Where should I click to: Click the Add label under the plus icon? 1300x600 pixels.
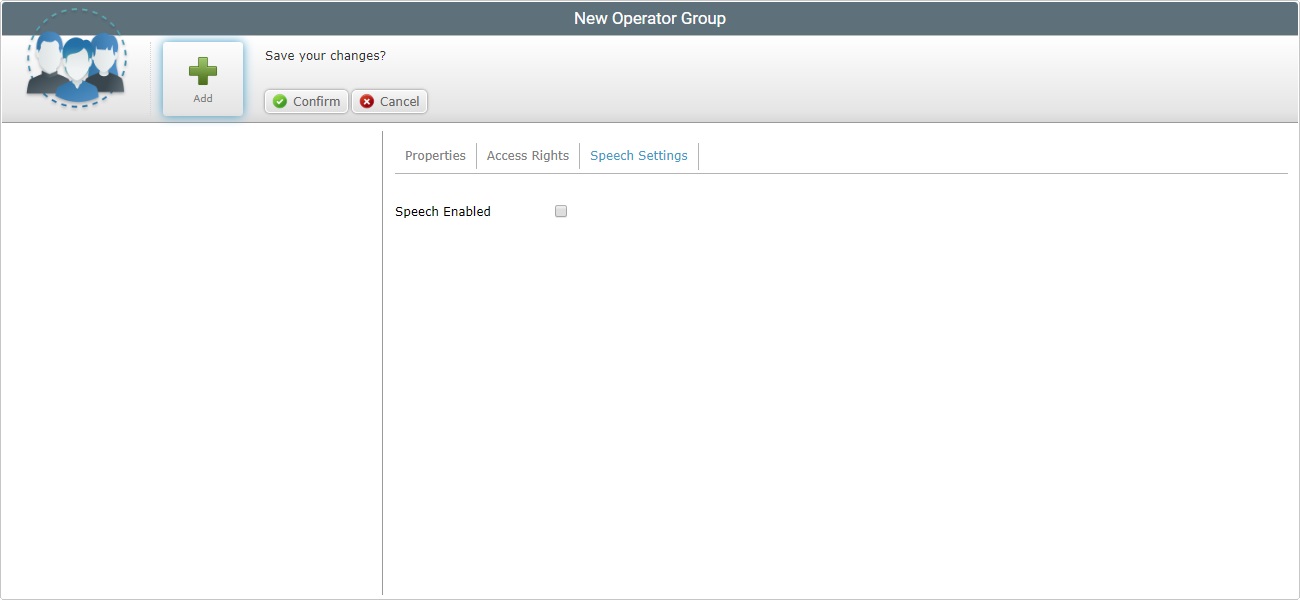(x=202, y=98)
